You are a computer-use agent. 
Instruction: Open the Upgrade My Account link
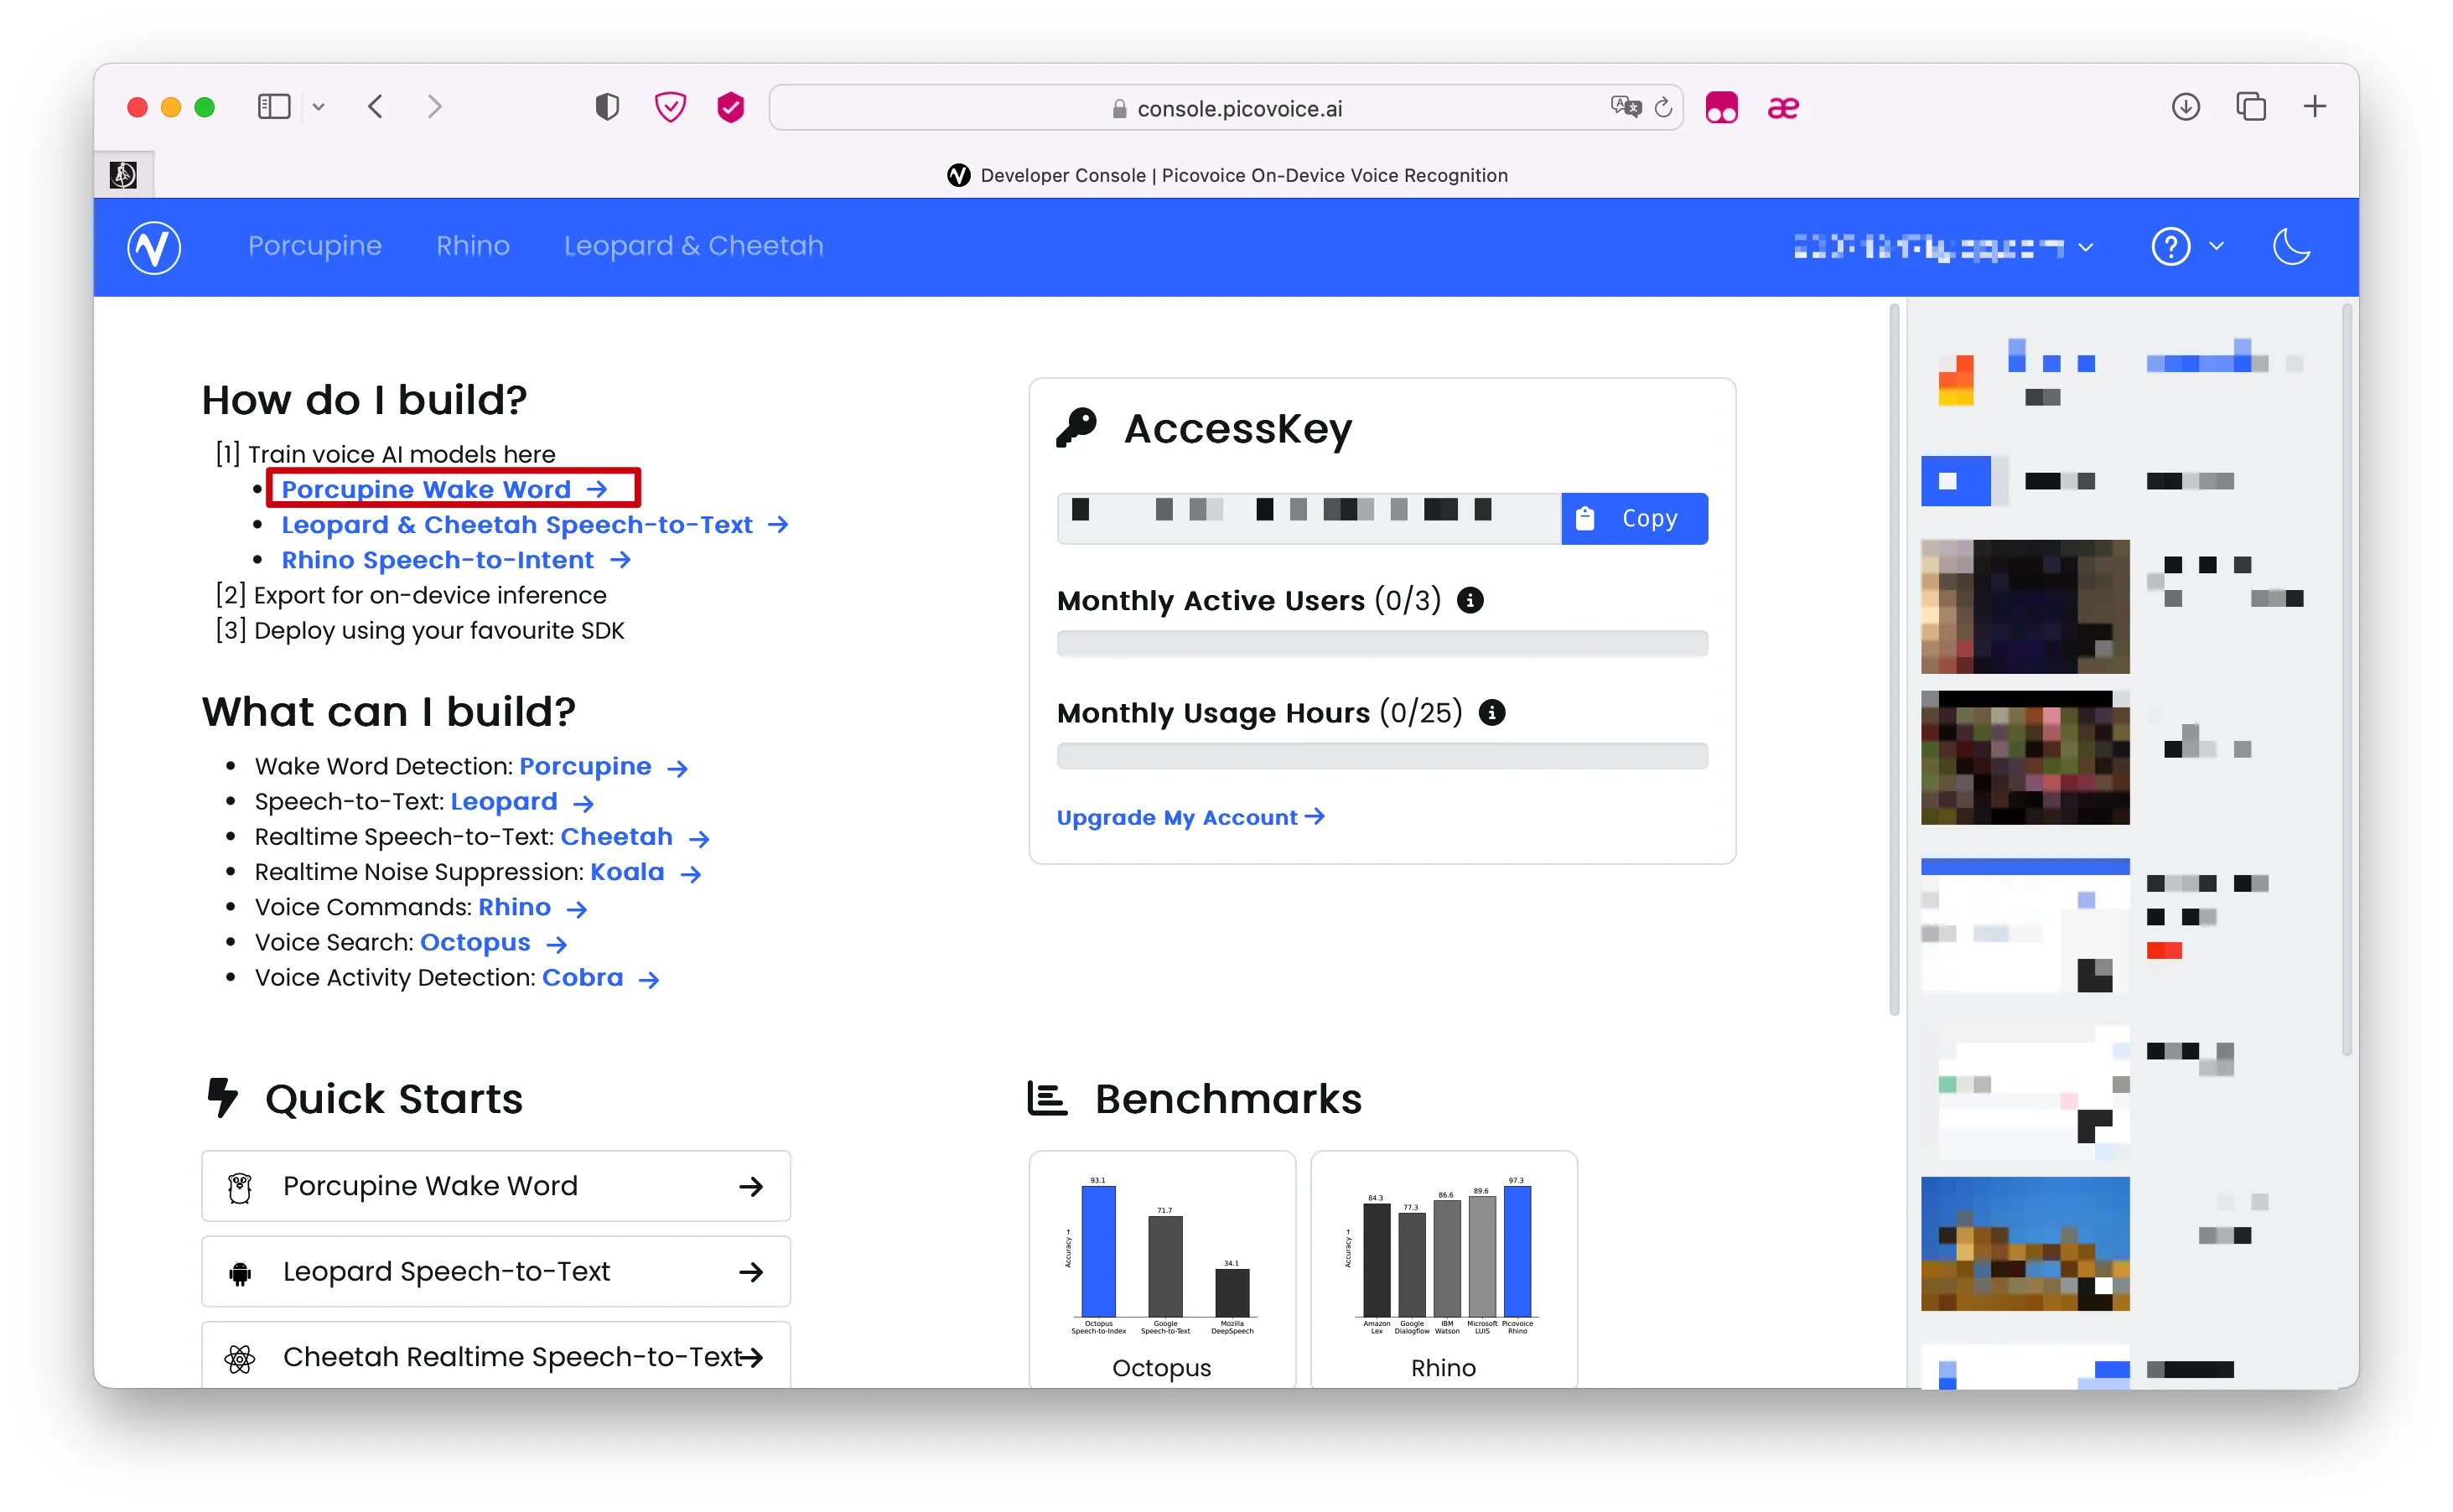pos(1190,817)
